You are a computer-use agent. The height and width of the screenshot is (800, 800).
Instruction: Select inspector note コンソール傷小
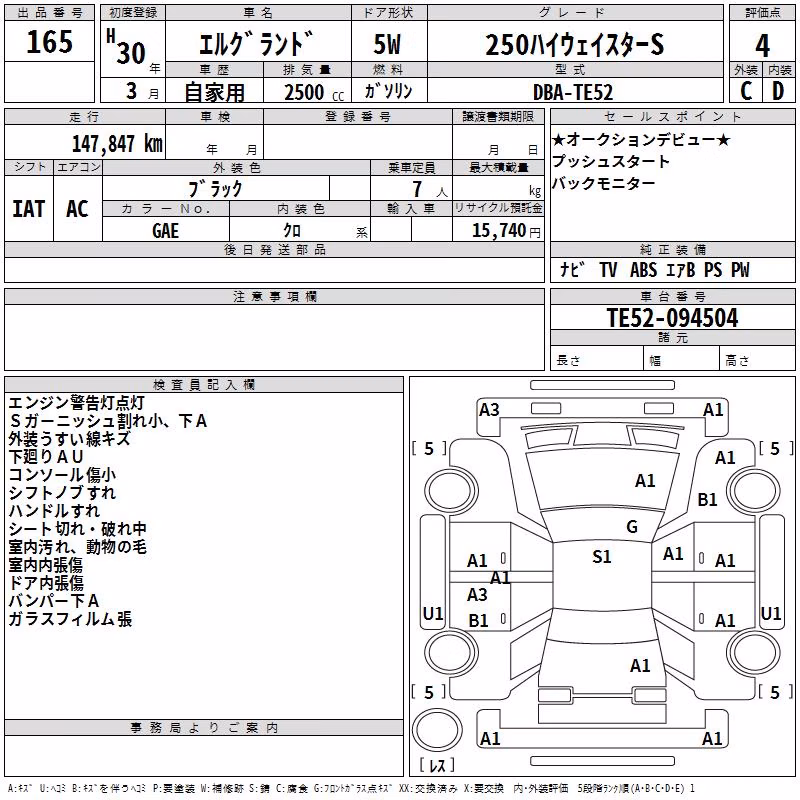coord(62,474)
